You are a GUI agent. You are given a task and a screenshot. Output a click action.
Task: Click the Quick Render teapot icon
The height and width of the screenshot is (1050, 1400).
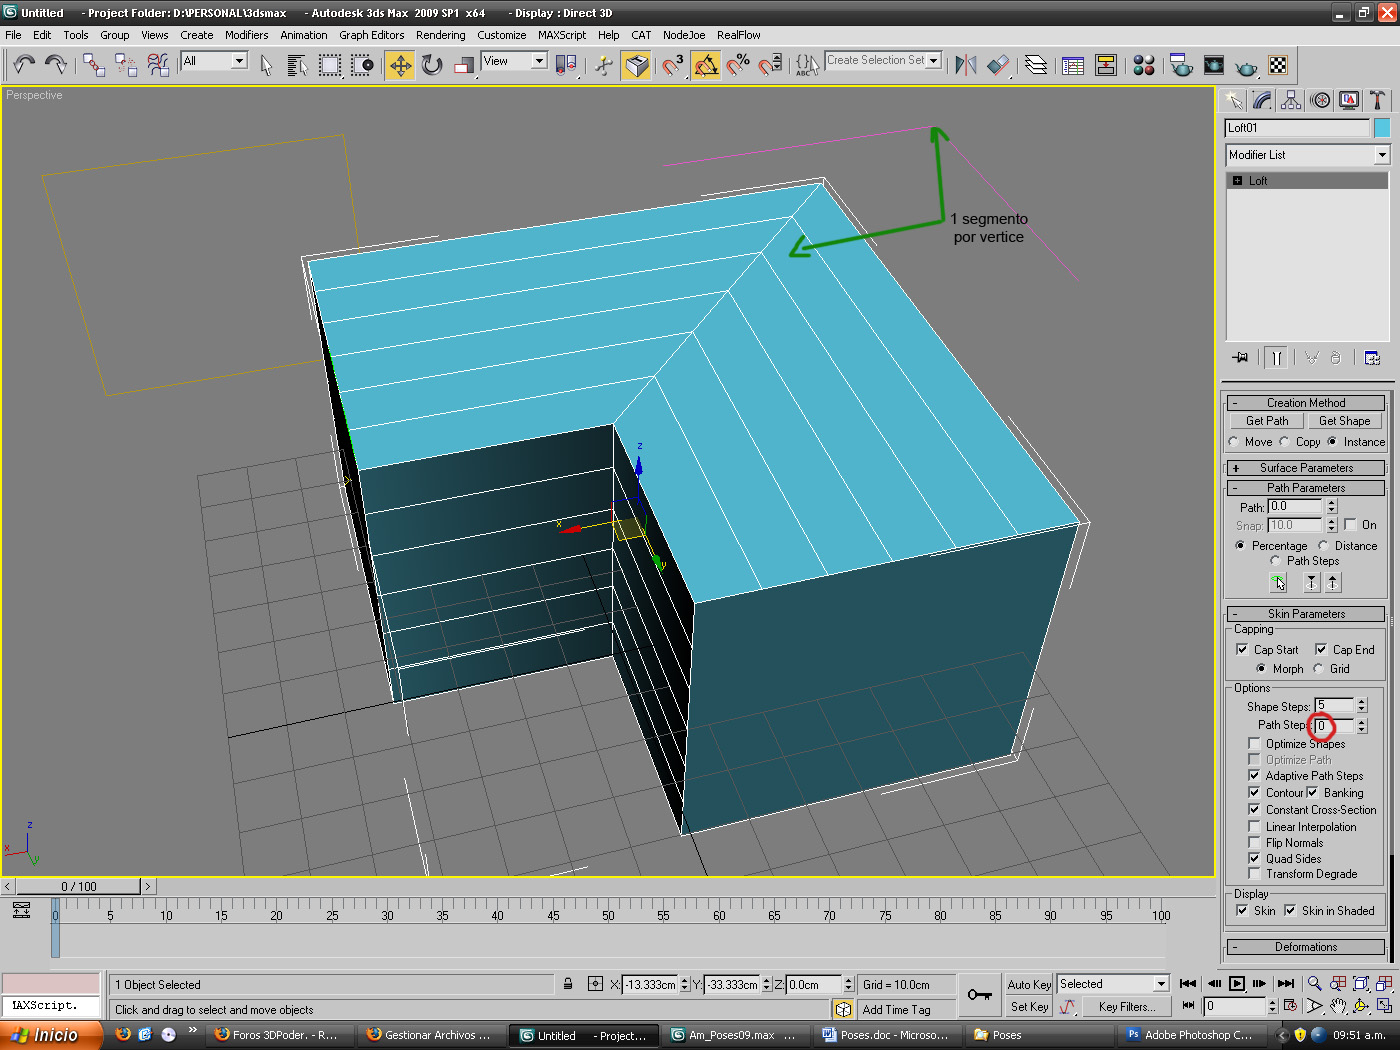point(1246,67)
